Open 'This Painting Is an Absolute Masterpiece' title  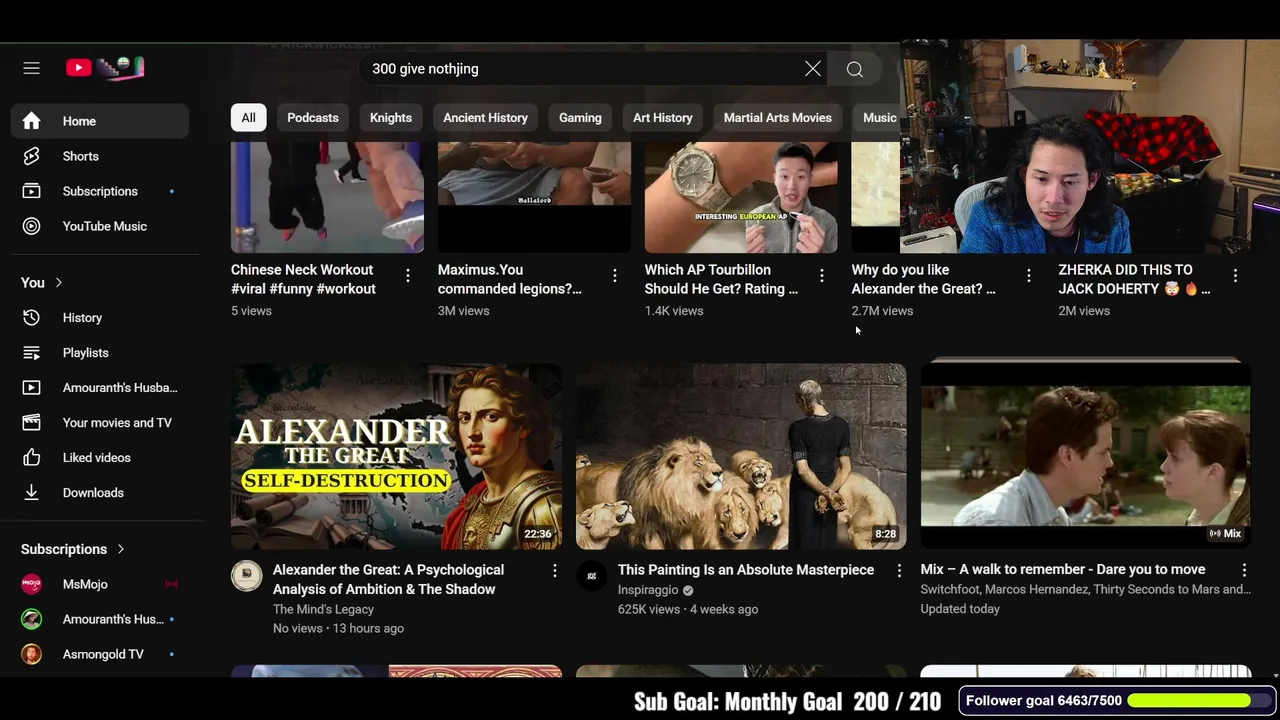tap(746, 570)
